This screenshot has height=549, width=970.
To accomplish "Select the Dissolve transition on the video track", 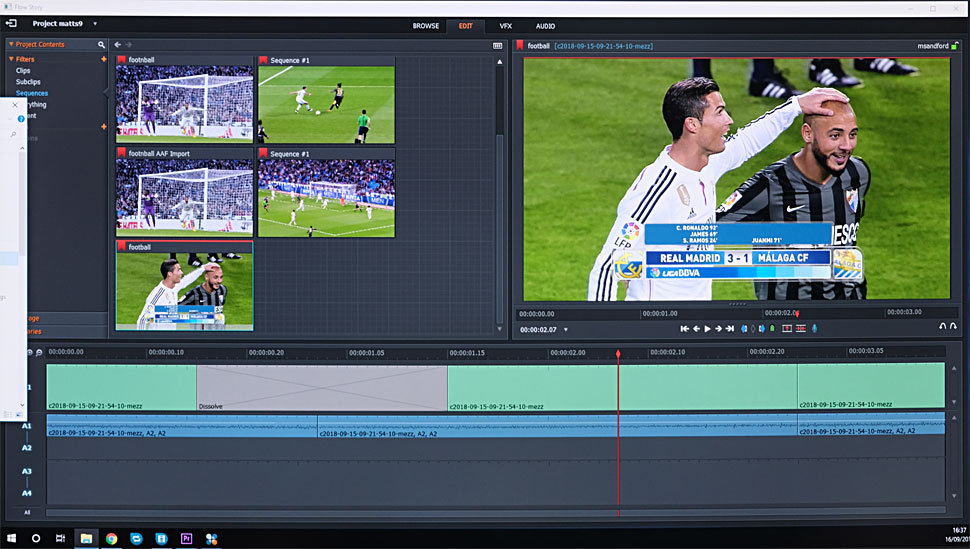I will [322, 387].
